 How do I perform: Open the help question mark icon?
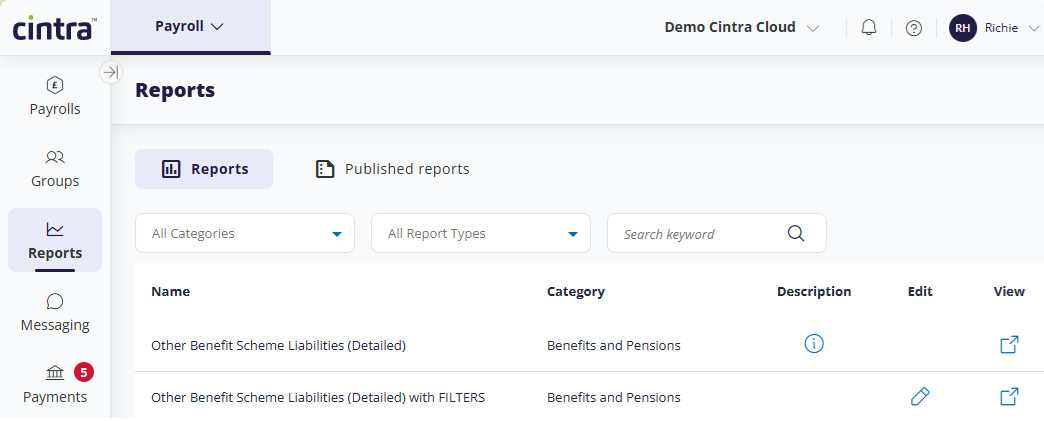pos(913,28)
